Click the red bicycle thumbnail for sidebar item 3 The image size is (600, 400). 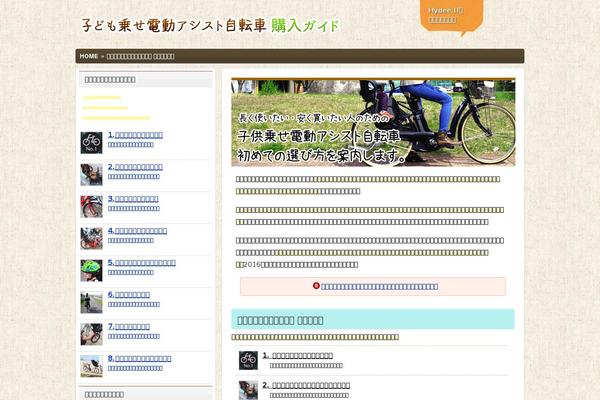(x=91, y=207)
